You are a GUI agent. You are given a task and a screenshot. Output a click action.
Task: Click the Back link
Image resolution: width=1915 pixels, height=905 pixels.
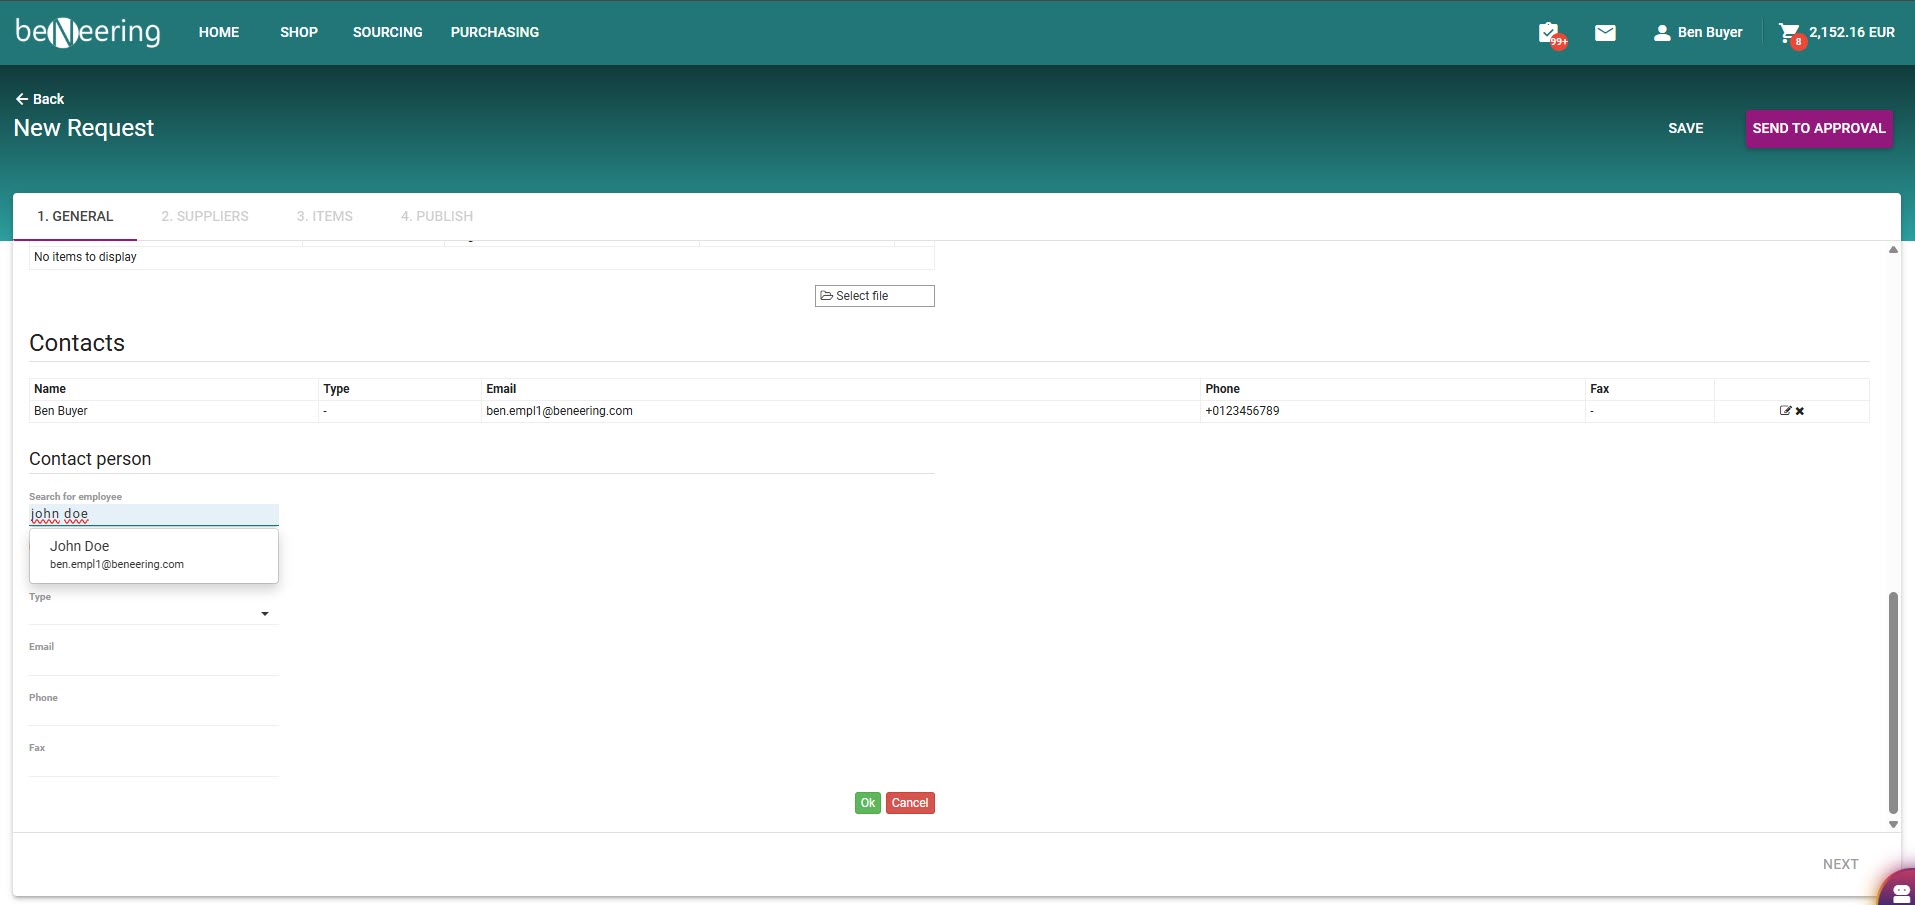40,99
